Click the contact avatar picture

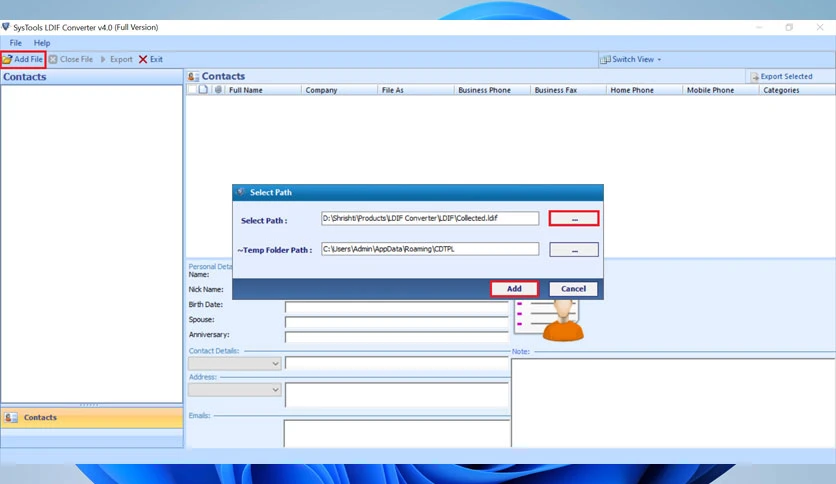click(549, 320)
